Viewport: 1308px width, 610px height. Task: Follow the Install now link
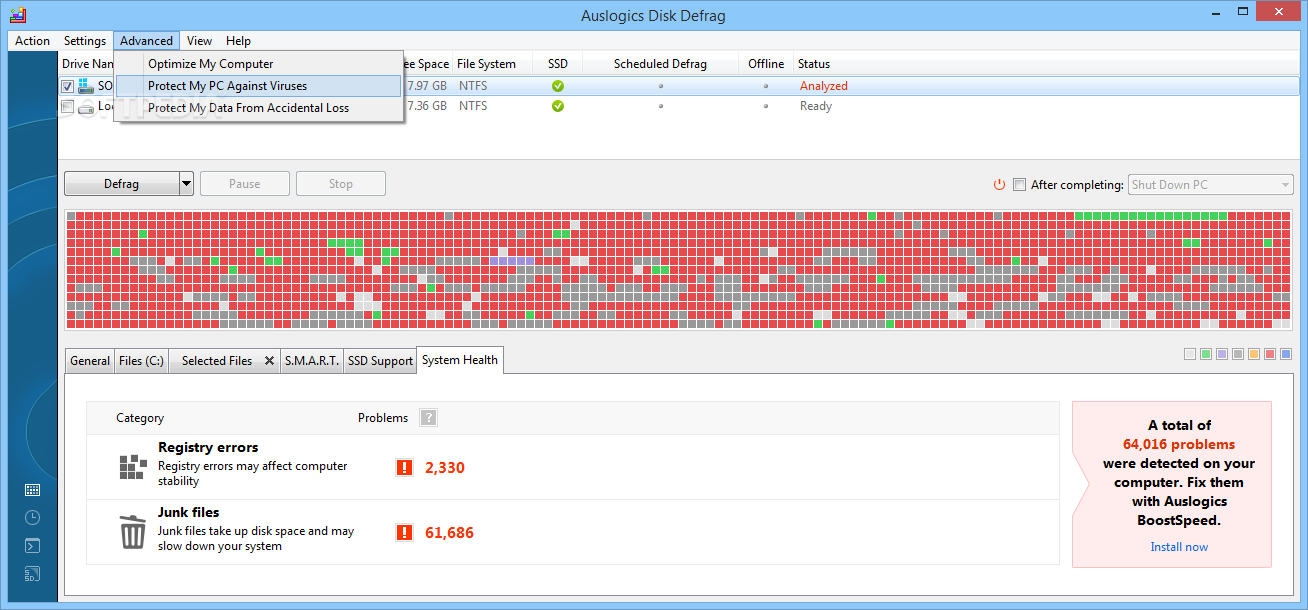pos(1179,547)
